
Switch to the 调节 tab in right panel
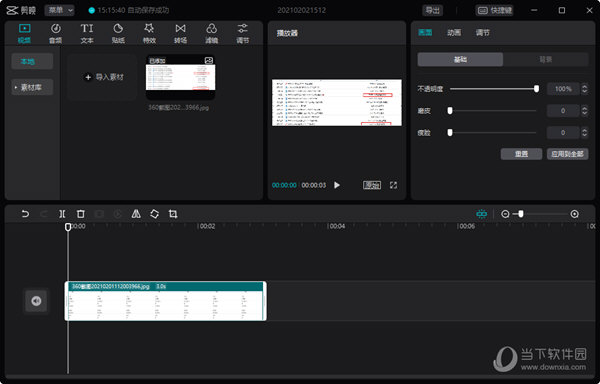click(x=483, y=33)
